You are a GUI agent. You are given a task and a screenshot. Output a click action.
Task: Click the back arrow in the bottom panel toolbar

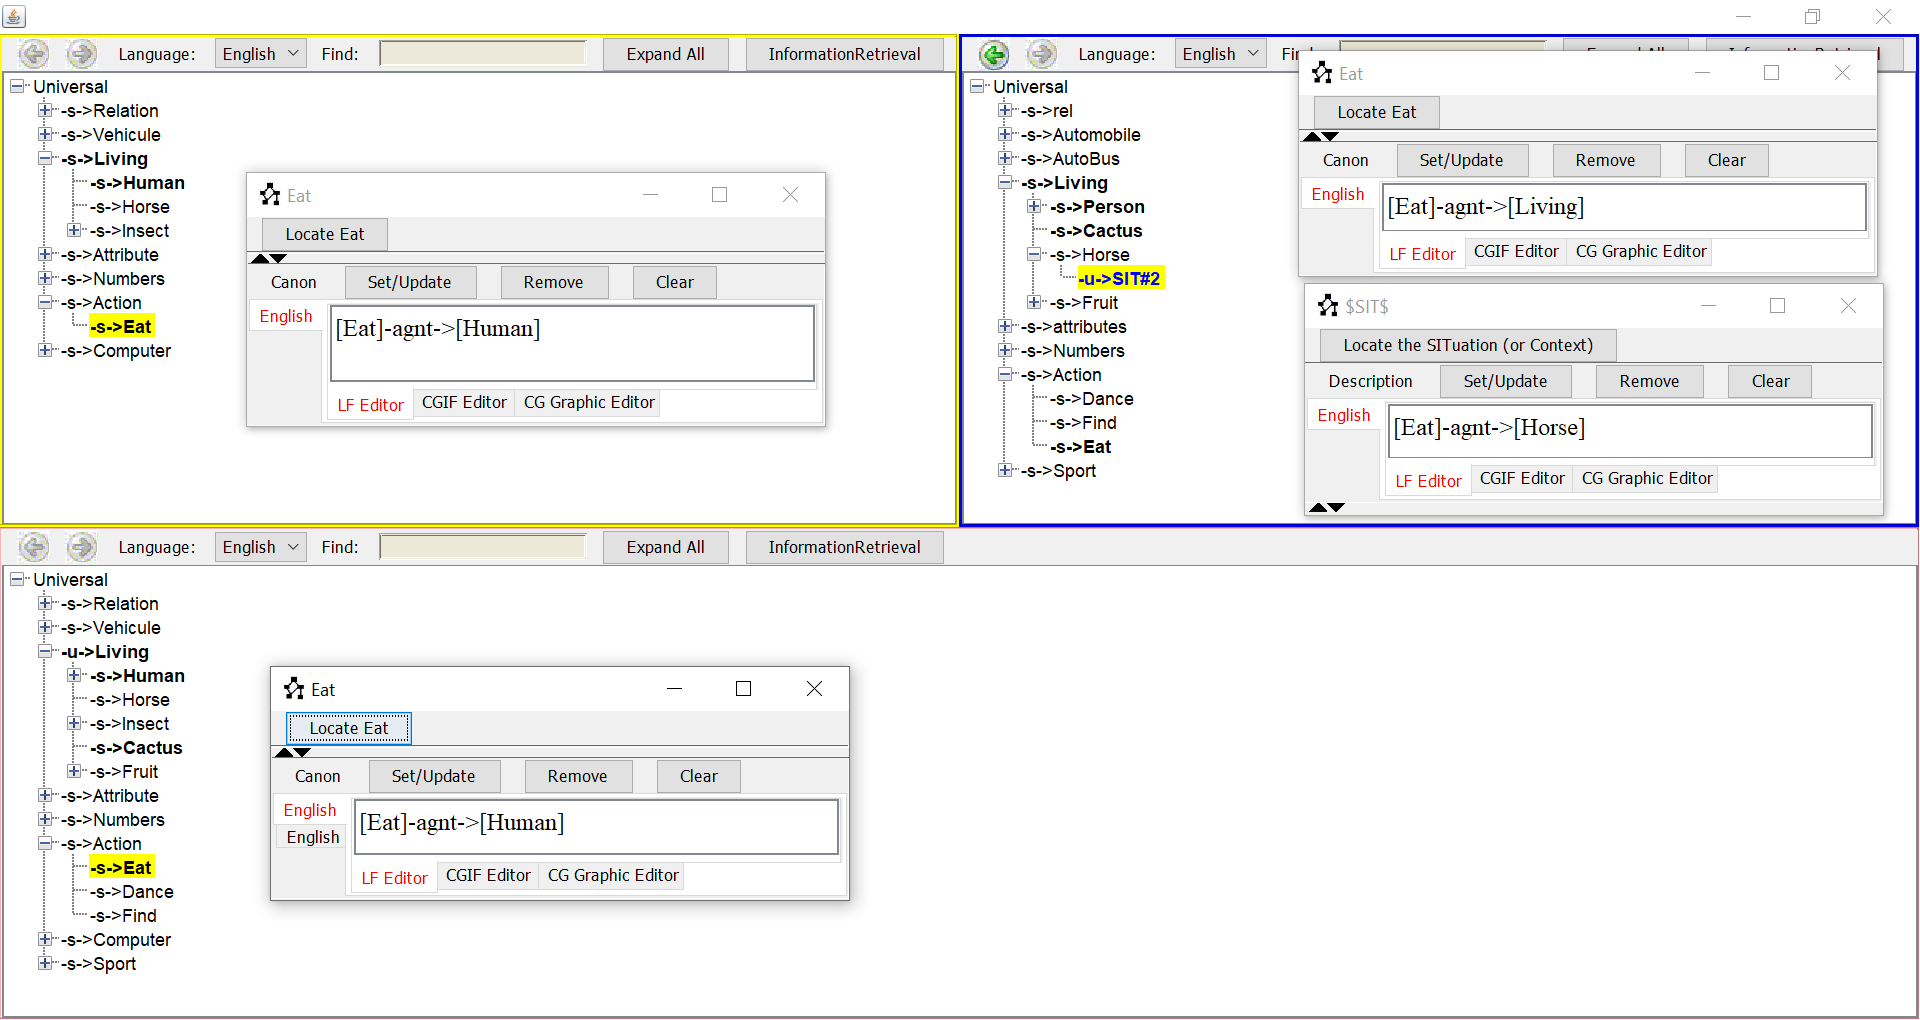pyautogui.click(x=34, y=547)
